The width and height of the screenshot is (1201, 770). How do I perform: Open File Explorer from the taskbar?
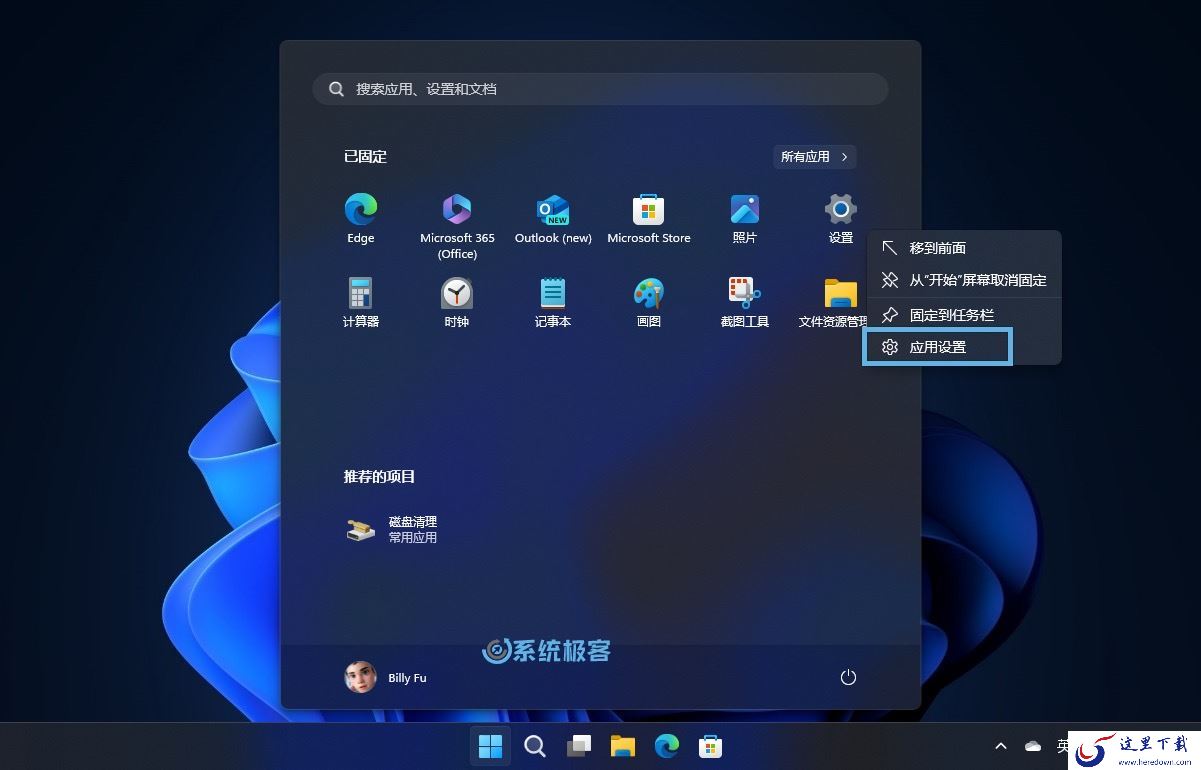click(623, 746)
